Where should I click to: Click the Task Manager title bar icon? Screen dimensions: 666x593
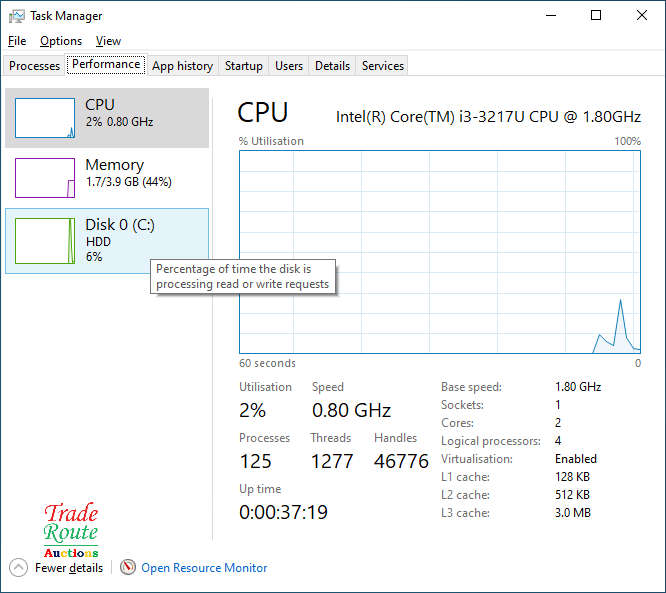(17, 16)
